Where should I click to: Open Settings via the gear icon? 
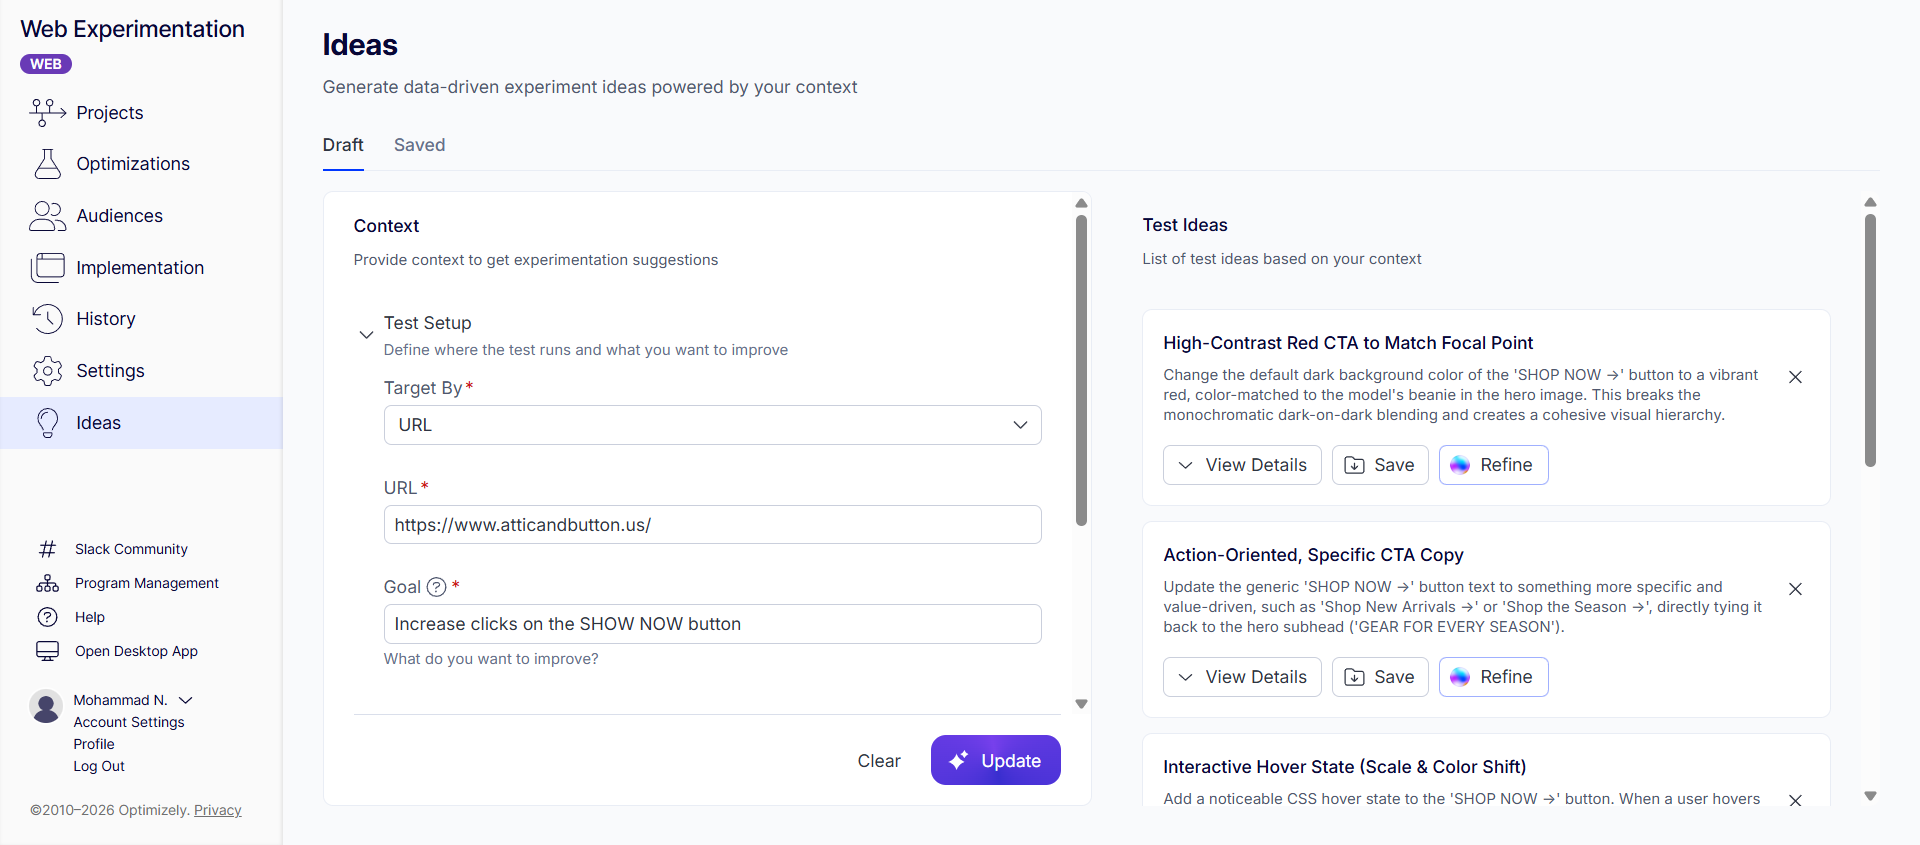(x=47, y=371)
